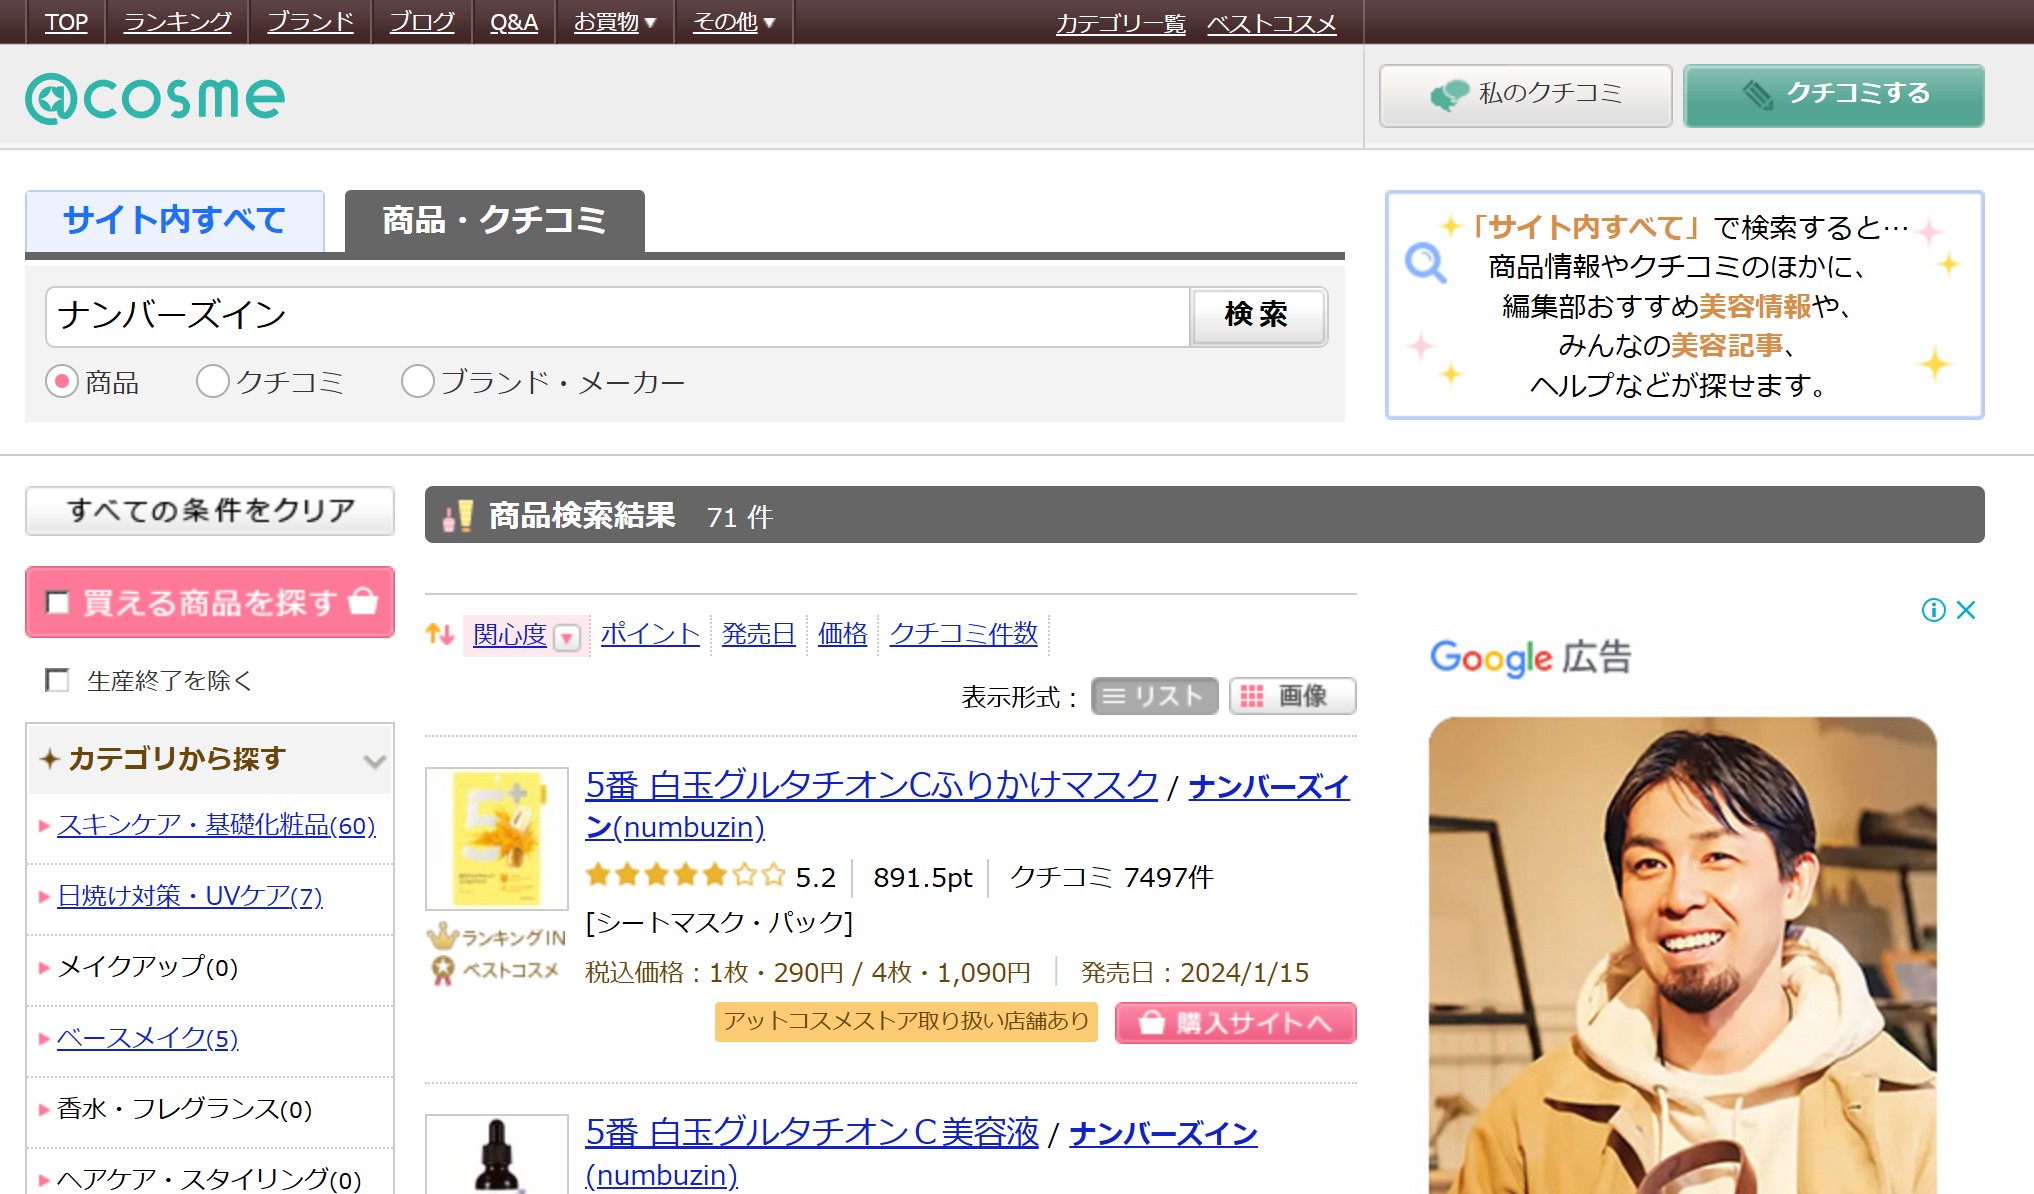Open the お買物 dropdown menu
This screenshot has width=2034, height=1194.
(614, 22)
